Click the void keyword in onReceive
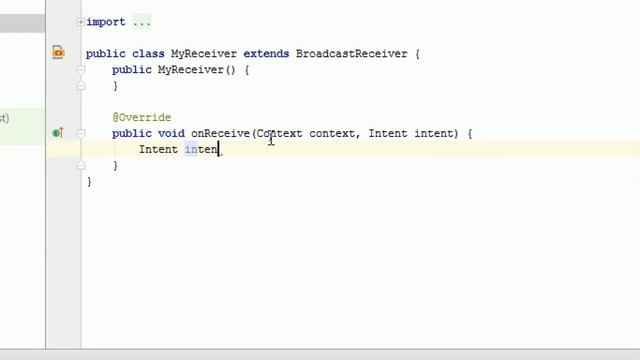Screen dimensions: 640x360 click(171, 133)
